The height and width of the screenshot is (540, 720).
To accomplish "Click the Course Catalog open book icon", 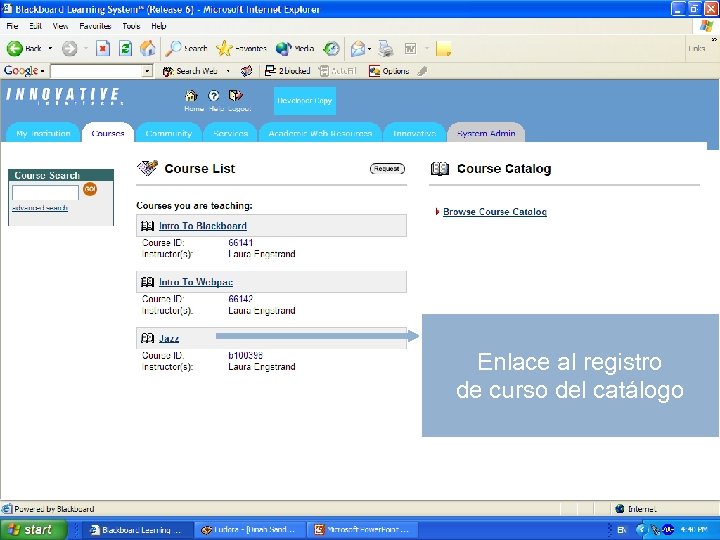I will 439,169.
